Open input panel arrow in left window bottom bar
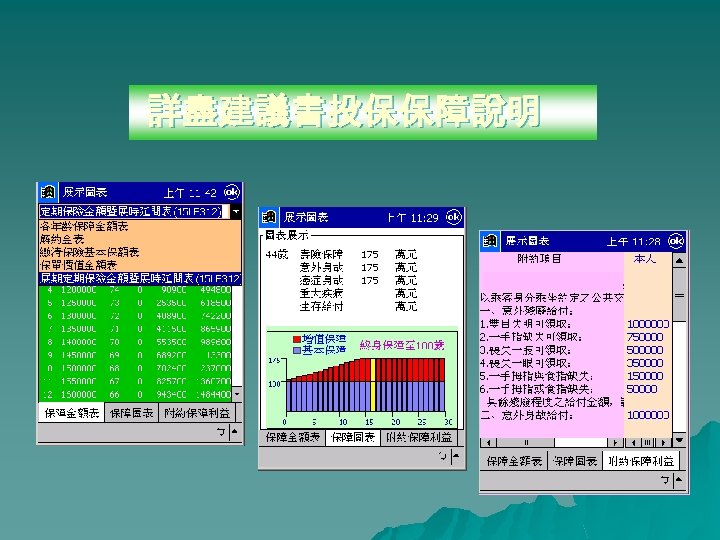This screenshot has height=540, width=720. pyautogui.click(x=235, y=431)
